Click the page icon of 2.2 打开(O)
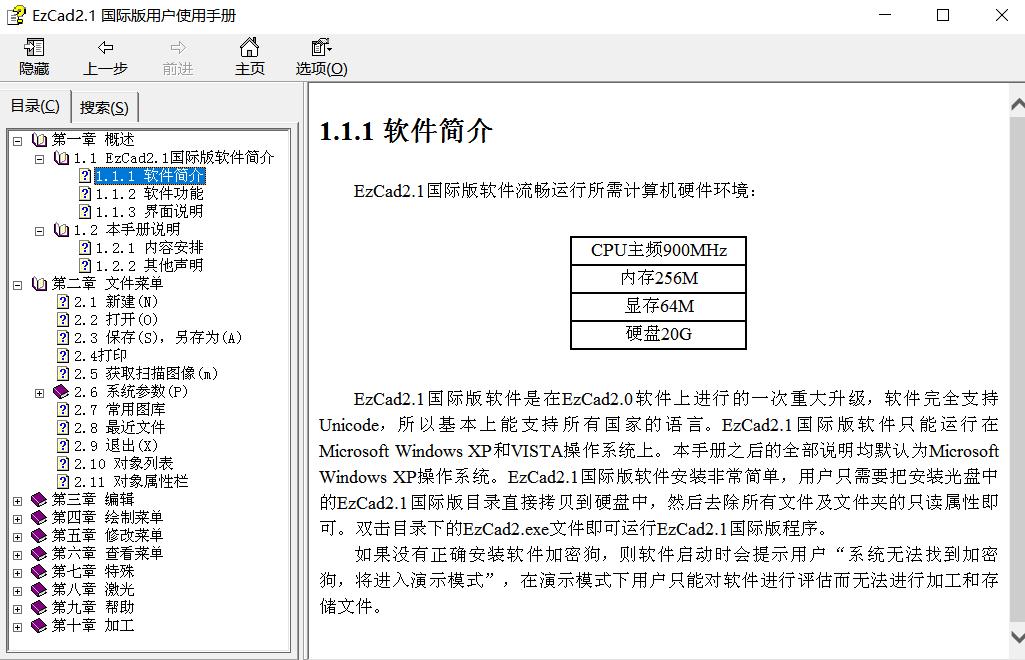Screen dimensions: 1025x660 [63, 320]
